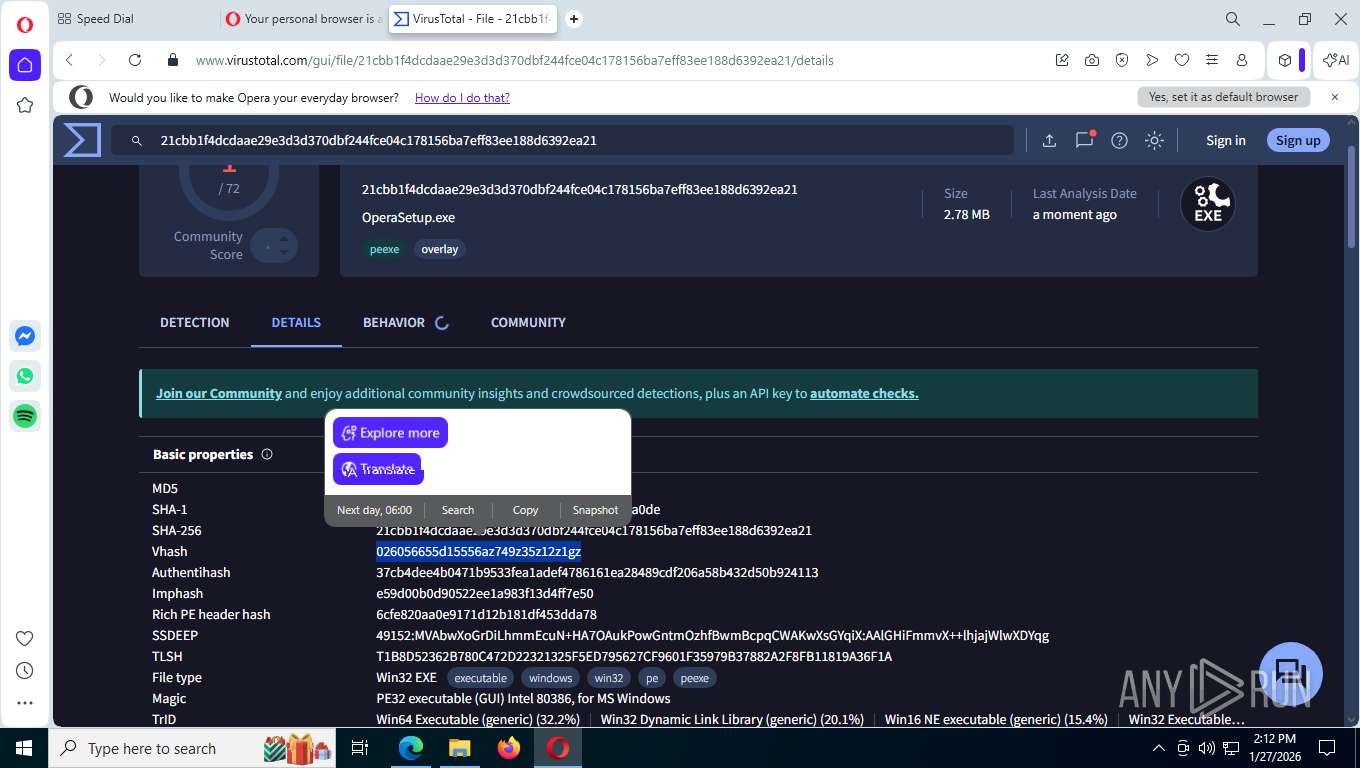Open the extensions cube icon
1360x768 pixels.
click(x=1285, y=60)
